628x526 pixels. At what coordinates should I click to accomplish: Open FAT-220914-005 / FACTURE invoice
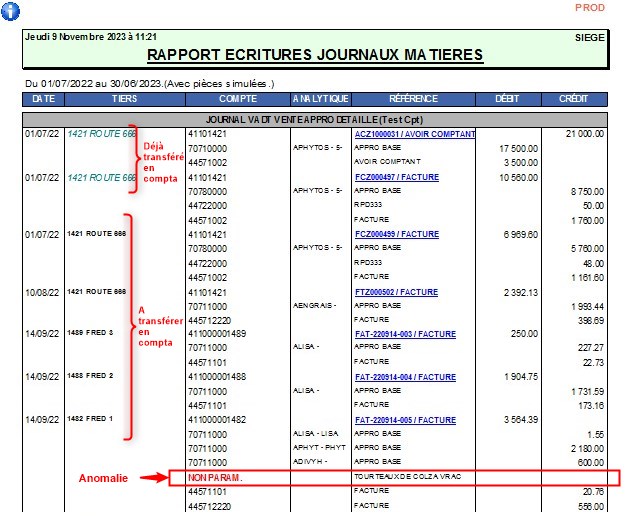click(x=405, y=420)
